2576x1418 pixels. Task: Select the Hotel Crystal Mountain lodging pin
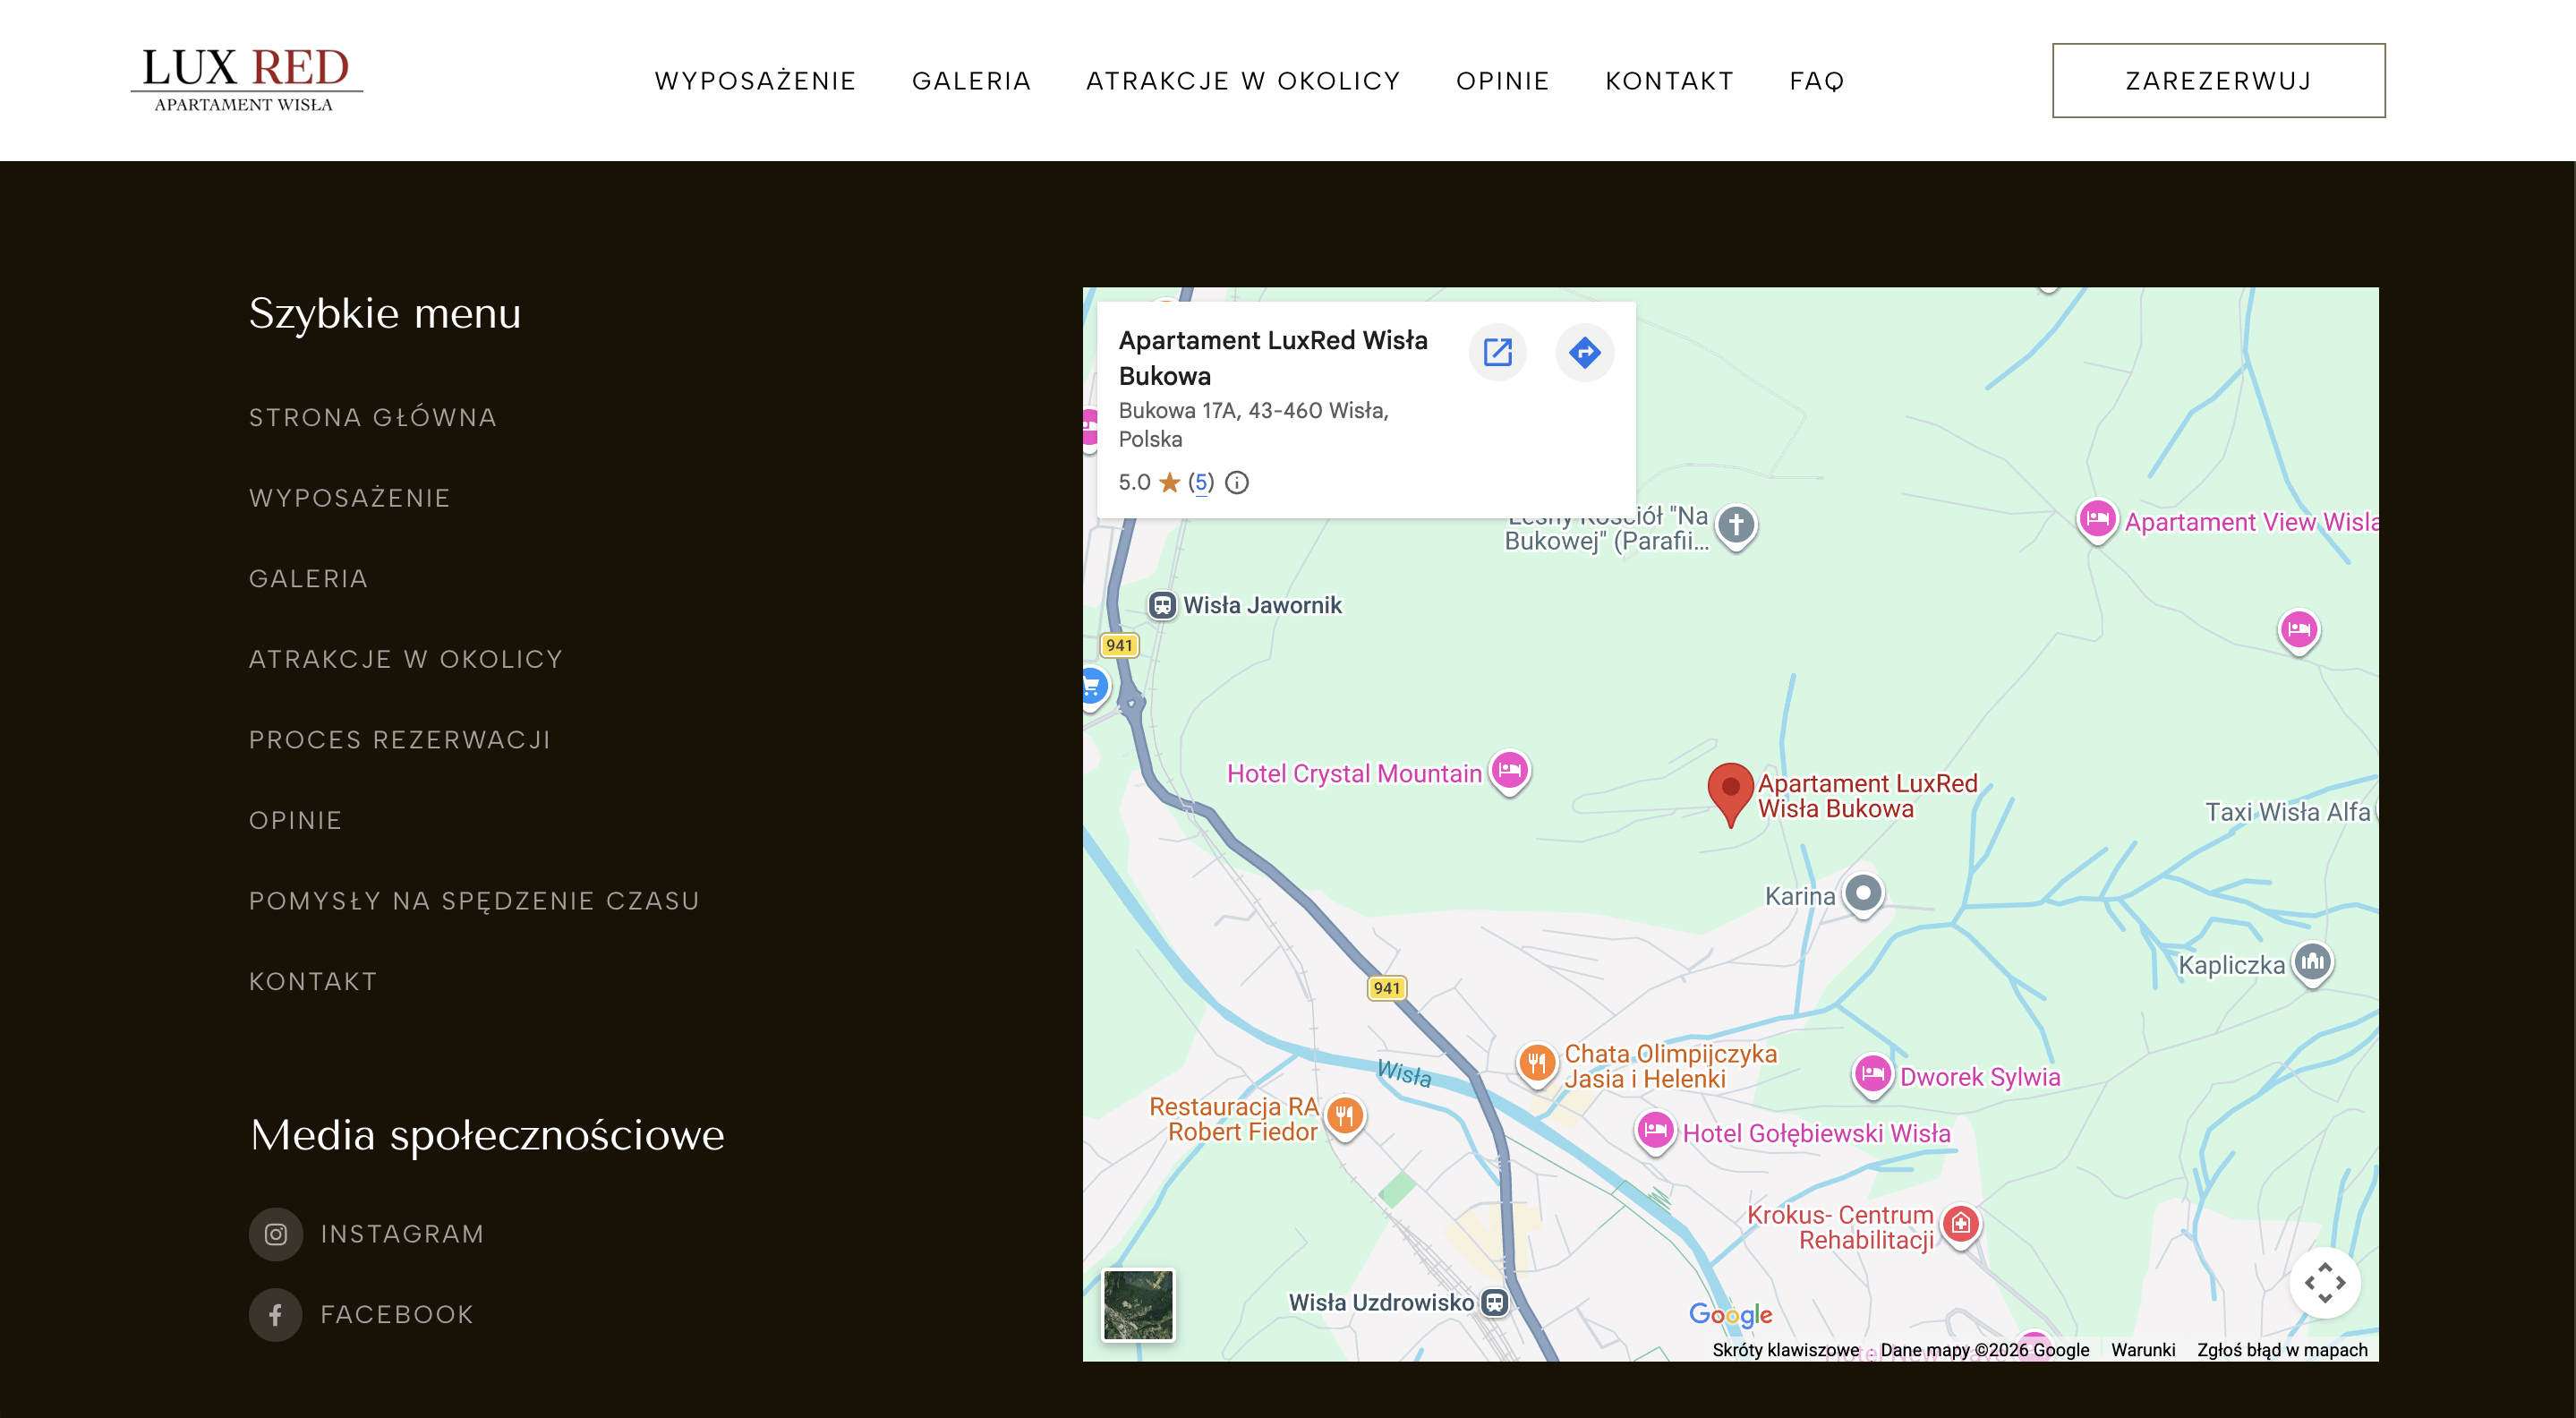tap(1510, 772)
